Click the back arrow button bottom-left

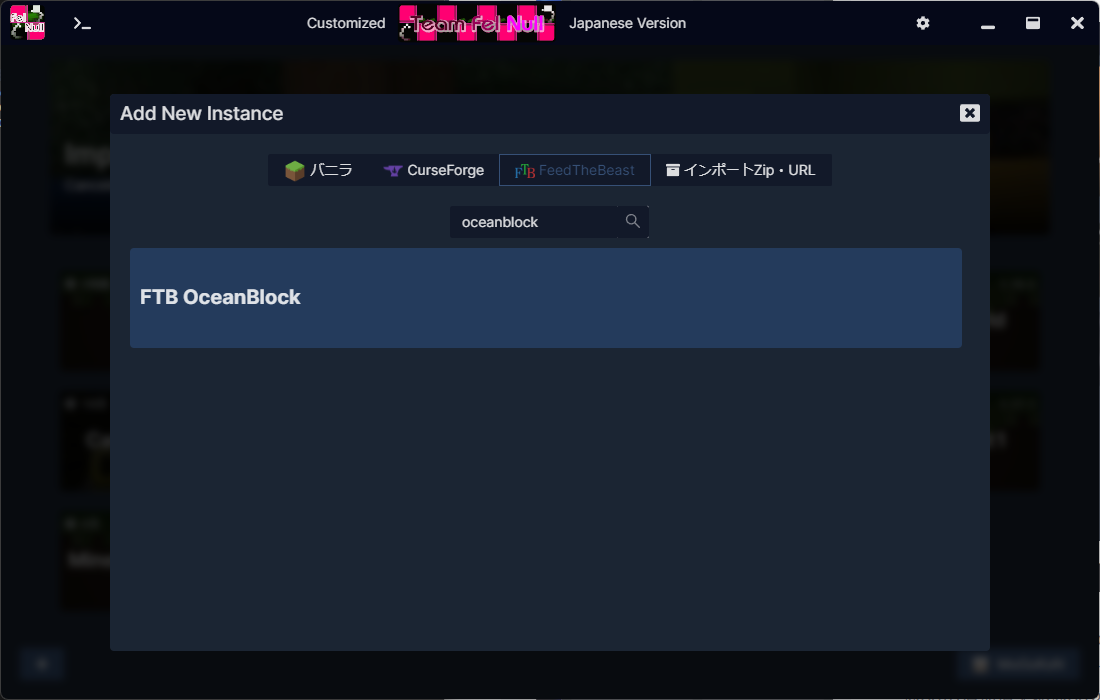pos(41,663)
